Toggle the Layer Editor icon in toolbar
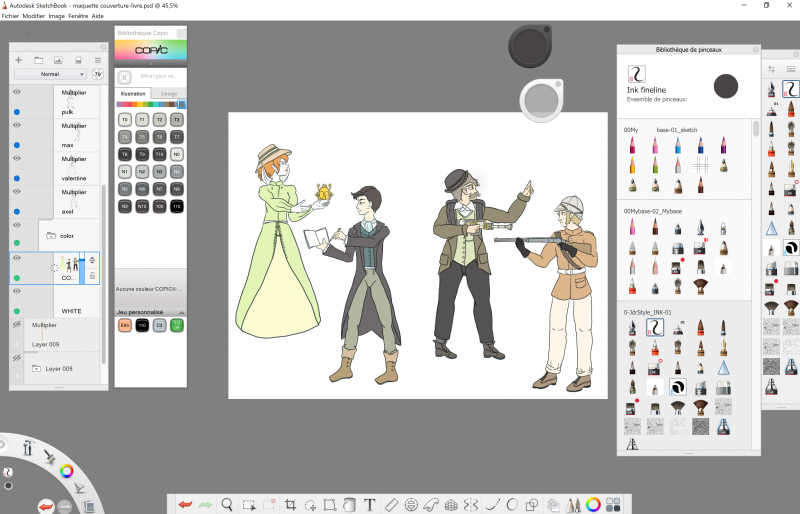 (553, 505)
